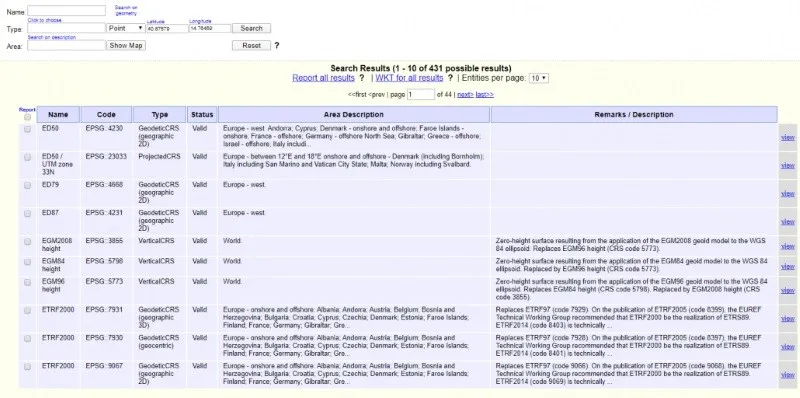
Task: View details for ED79
Action: click(x=787, y=193)
